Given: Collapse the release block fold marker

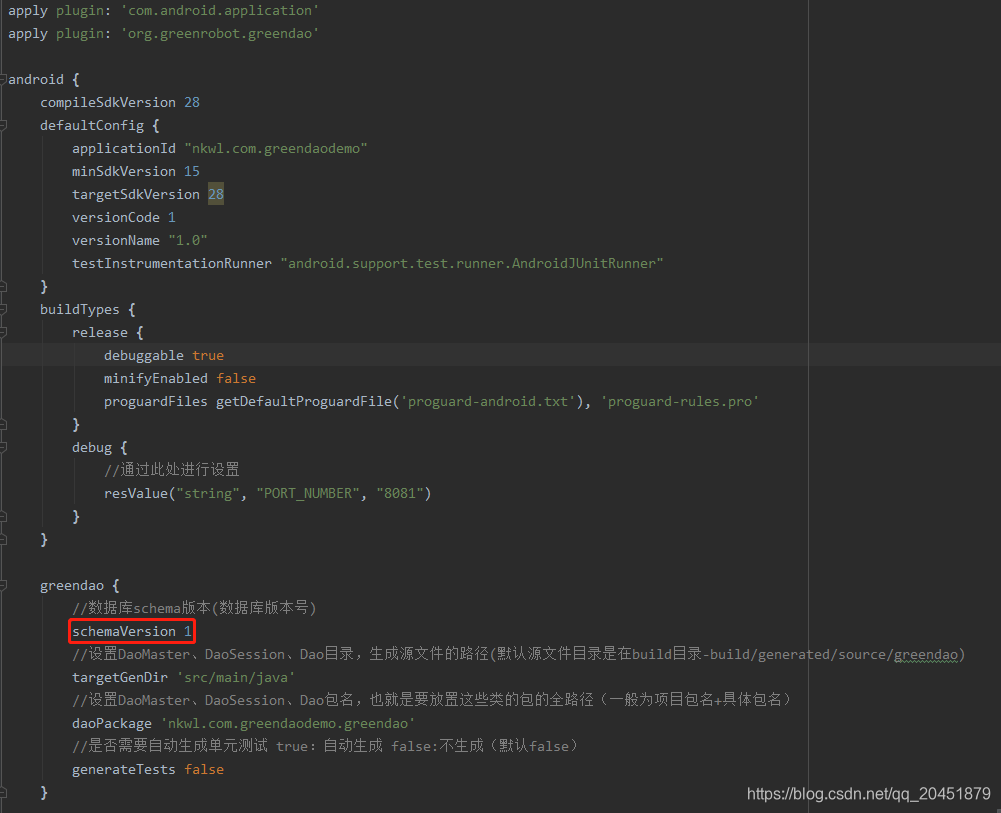Looking at the screenshot, I should (x=3, y=332).
